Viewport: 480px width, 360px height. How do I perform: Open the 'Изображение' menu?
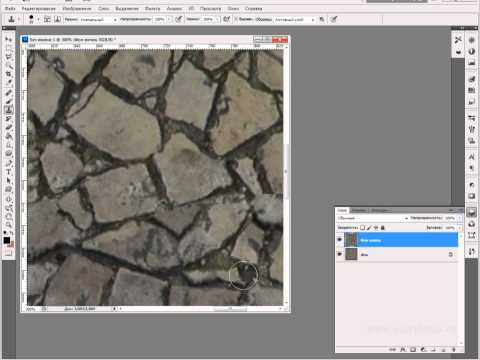point(77,8)
